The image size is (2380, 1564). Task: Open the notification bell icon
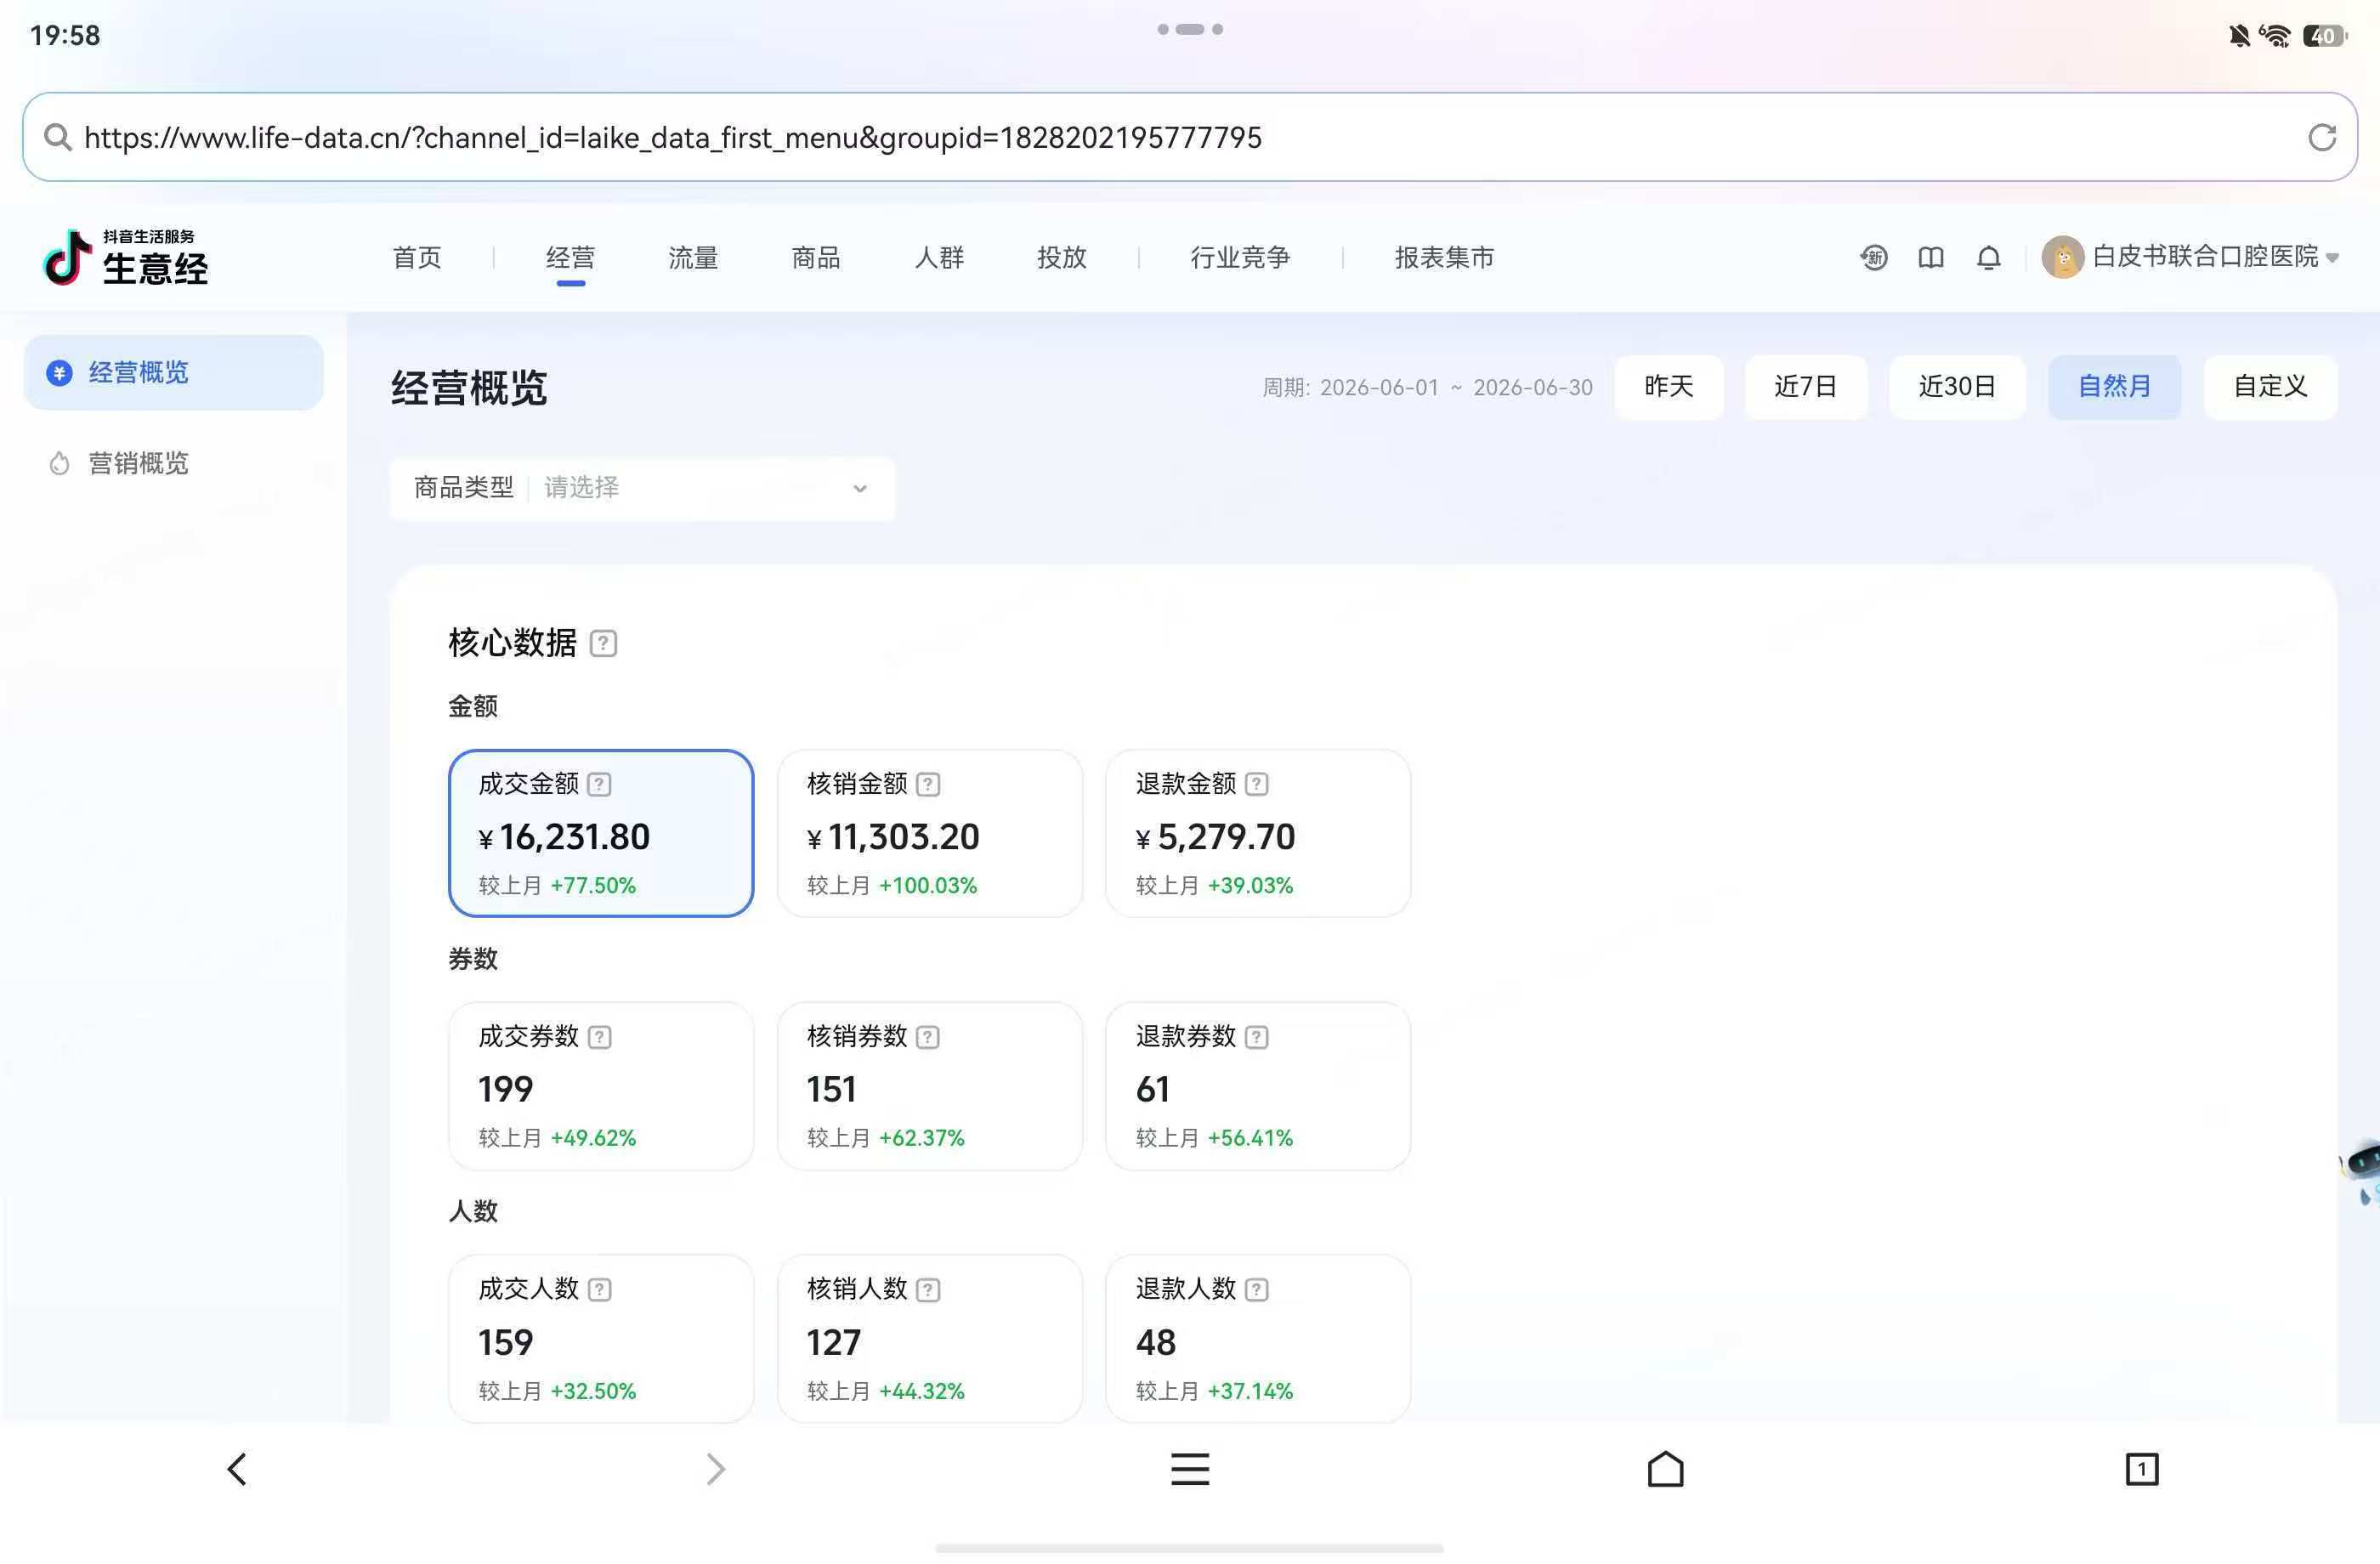tap(1988, 258)
